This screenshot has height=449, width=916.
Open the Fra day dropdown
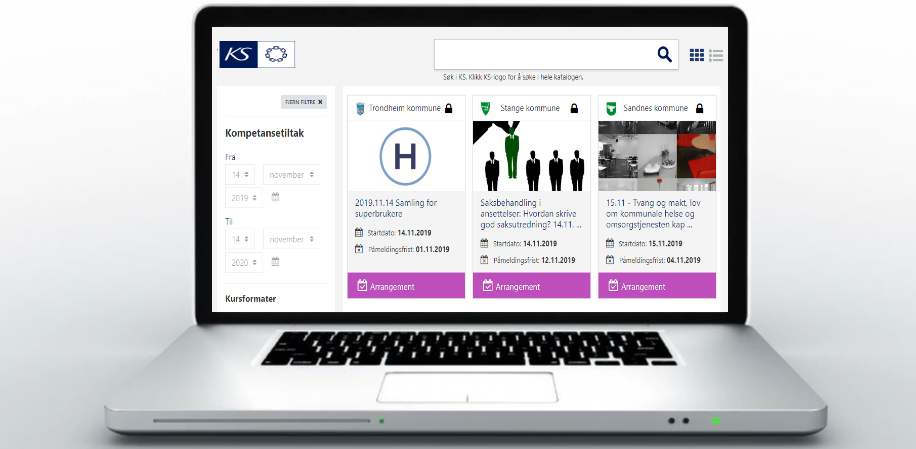coord(240,175)
